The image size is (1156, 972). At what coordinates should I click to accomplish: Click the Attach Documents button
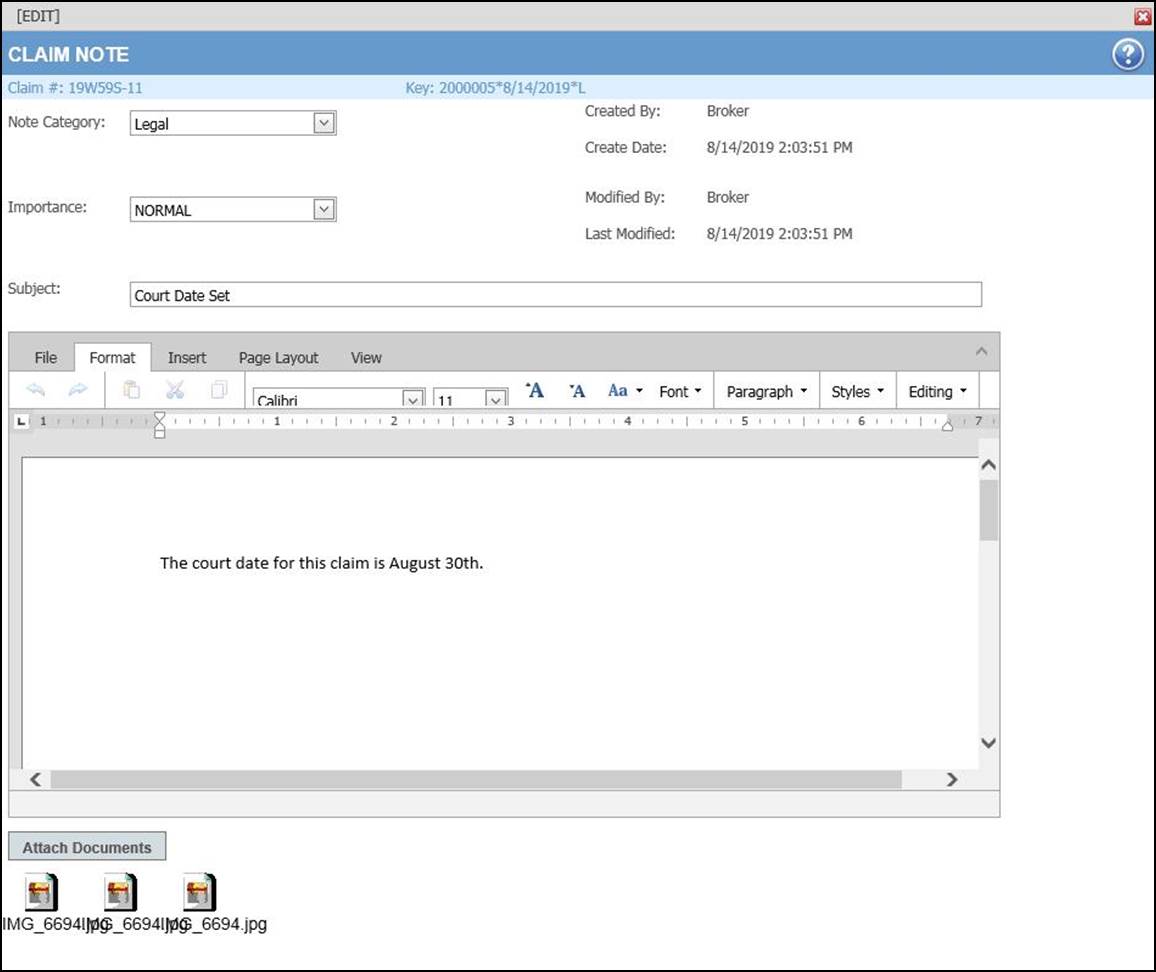[x=87, y=847]
